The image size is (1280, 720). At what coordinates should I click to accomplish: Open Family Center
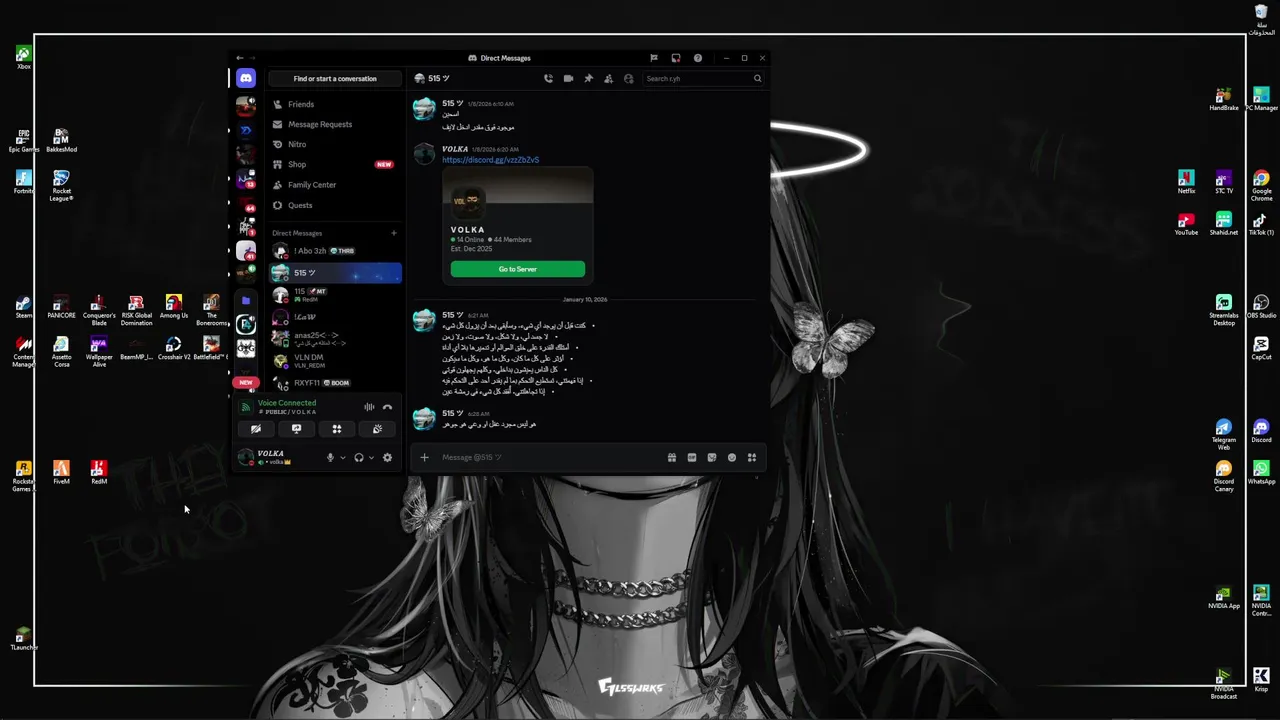point(335,185)
